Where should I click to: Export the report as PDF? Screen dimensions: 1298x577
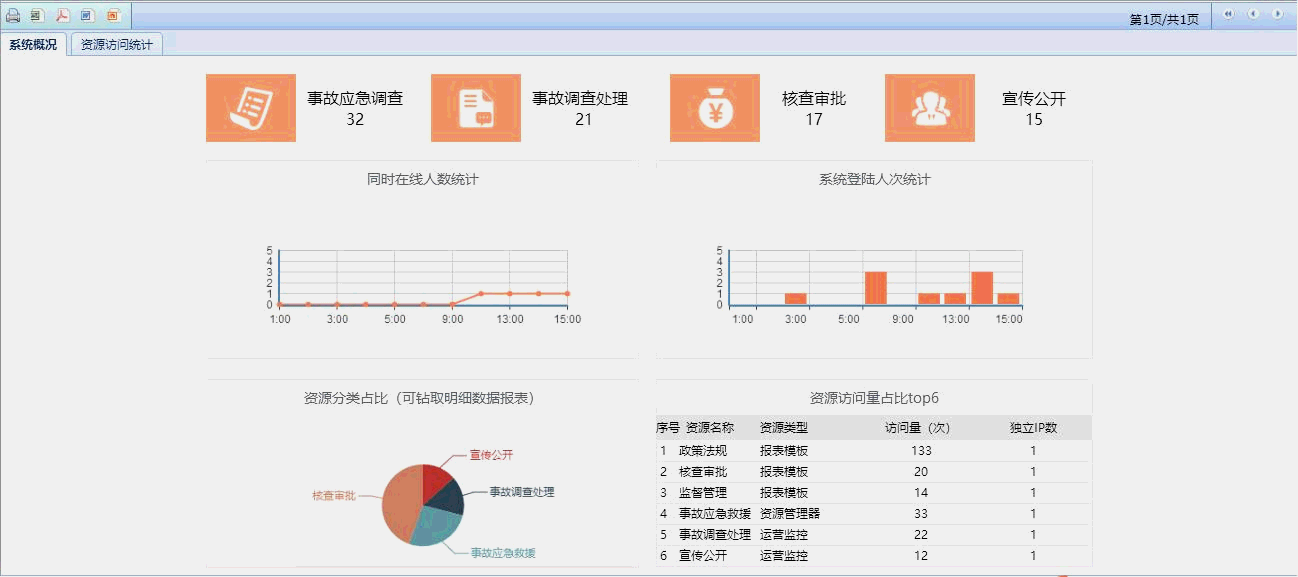(x=62, y=15)
